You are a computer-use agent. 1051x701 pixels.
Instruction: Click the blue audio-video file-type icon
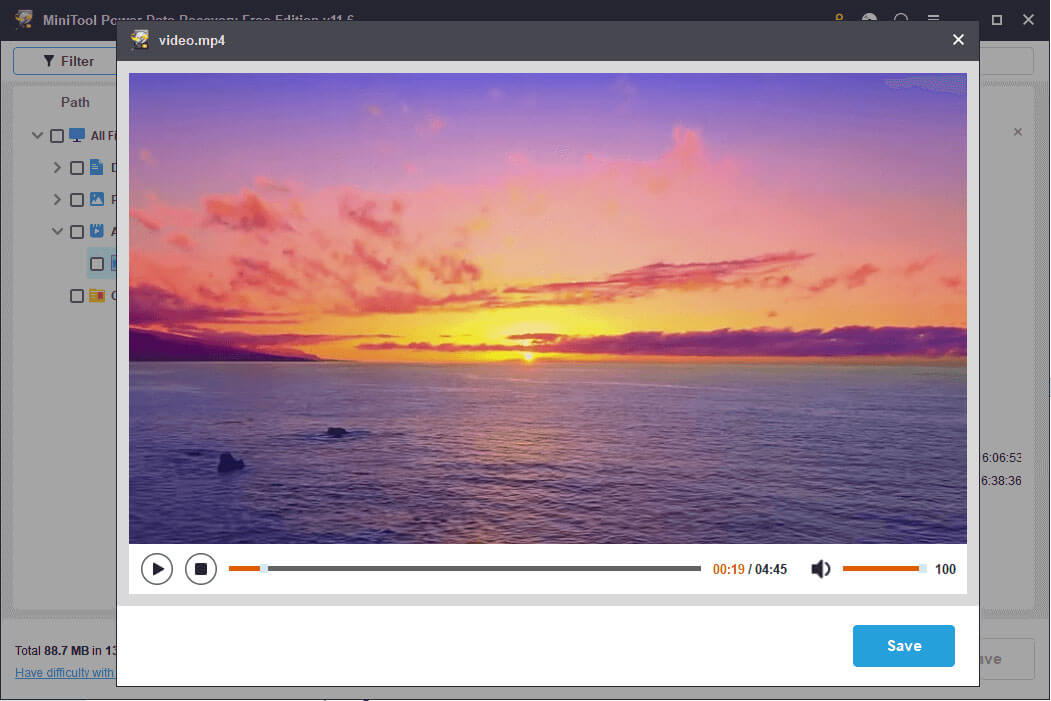(x=97, y=231)
